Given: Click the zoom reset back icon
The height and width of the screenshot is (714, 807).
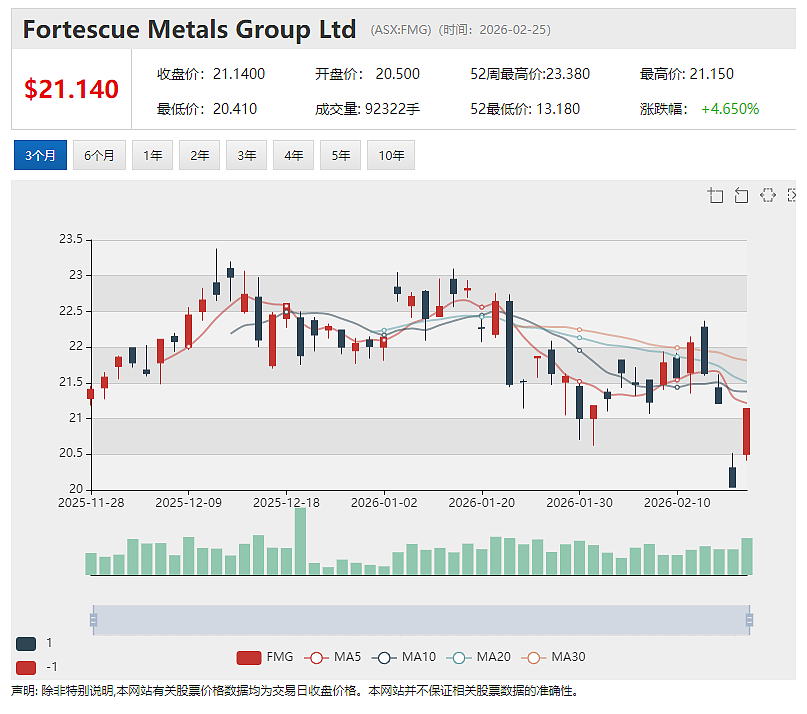Looking at the screenshot, I should [741, 195].
